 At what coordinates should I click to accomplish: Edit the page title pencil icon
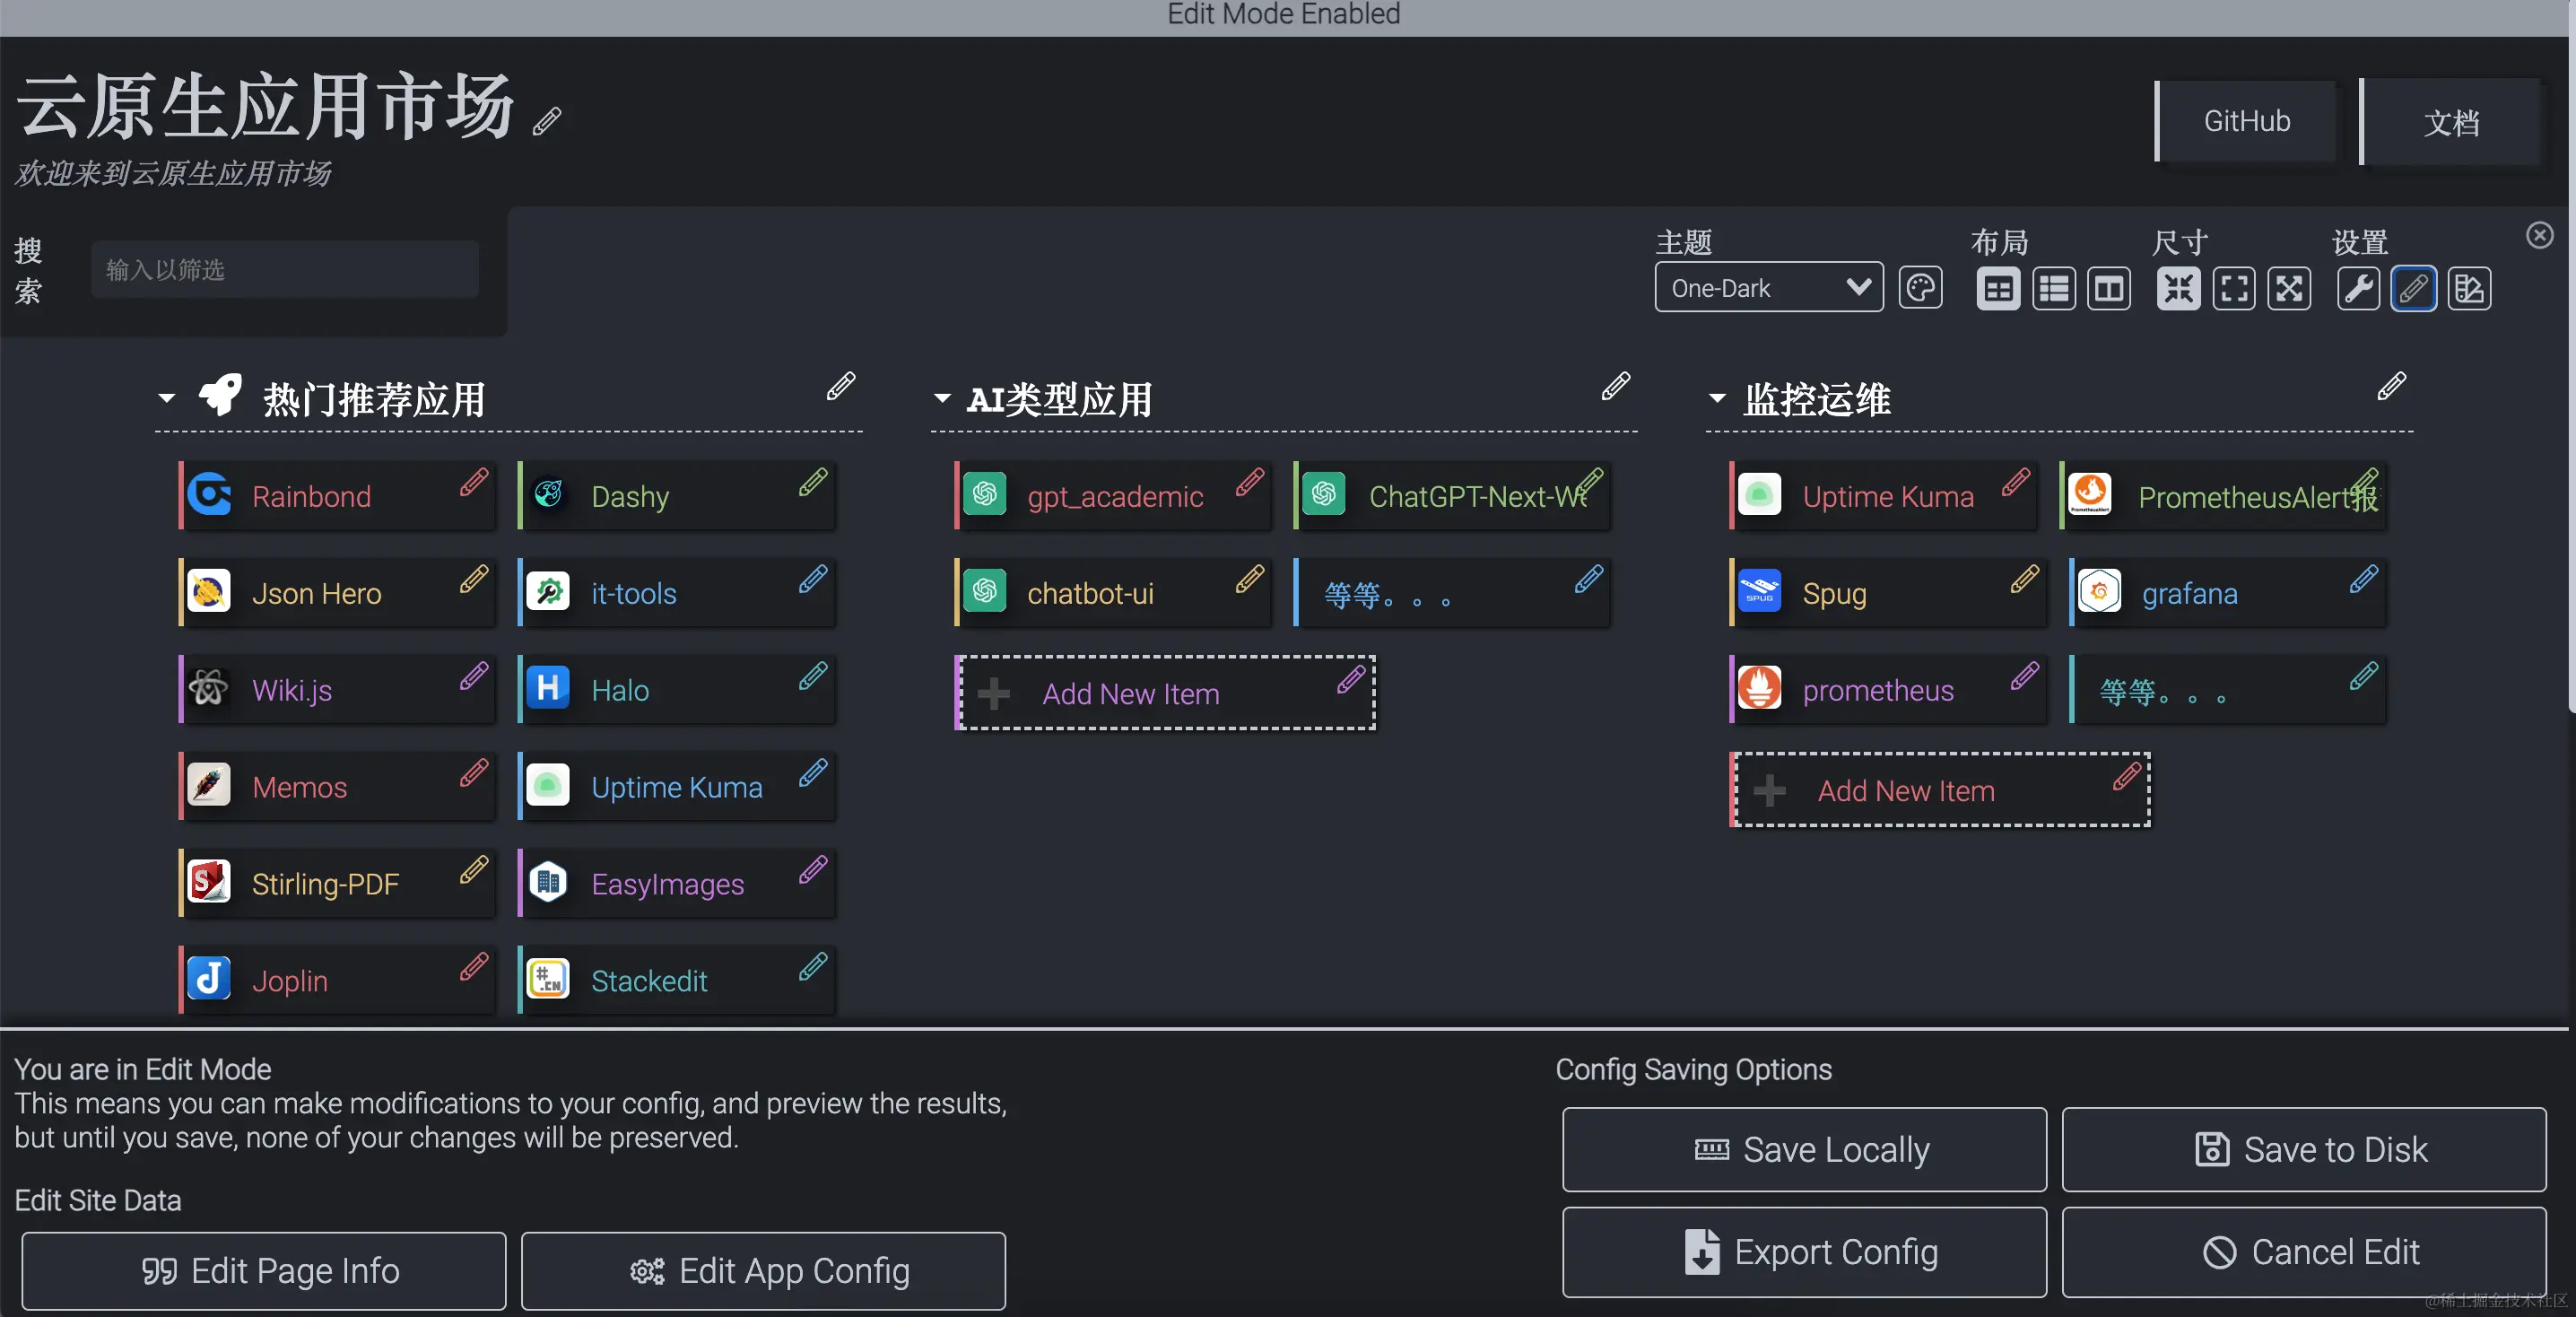pyautogui.click(x=547, y=121)
